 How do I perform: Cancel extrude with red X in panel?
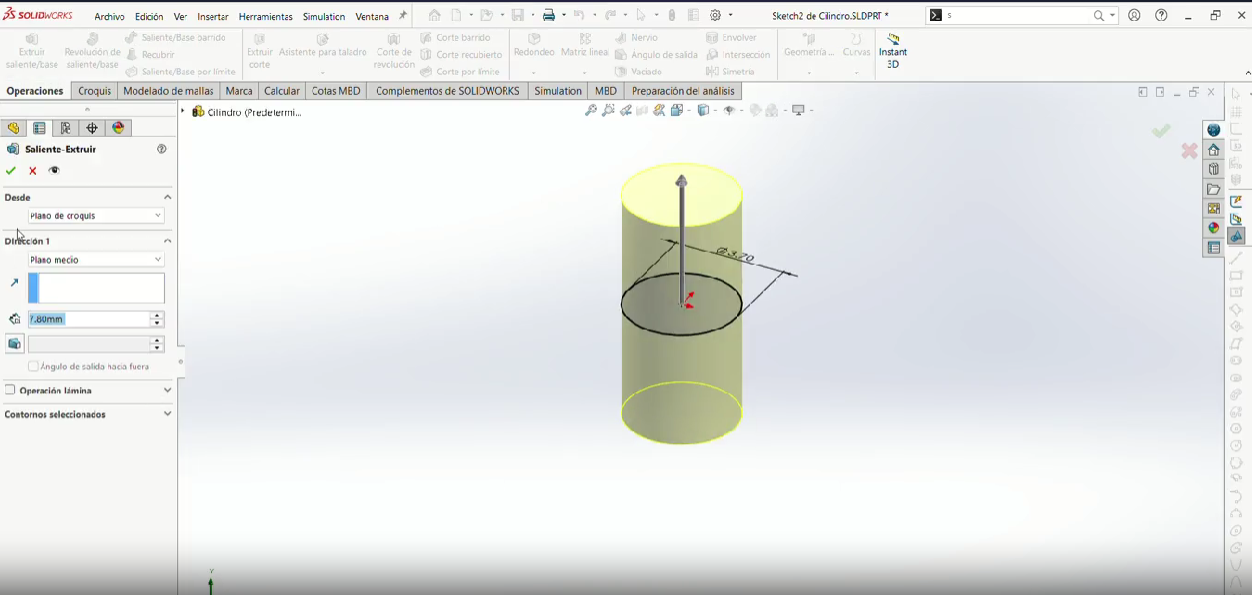pyautogui.click(x=33, y=171)
